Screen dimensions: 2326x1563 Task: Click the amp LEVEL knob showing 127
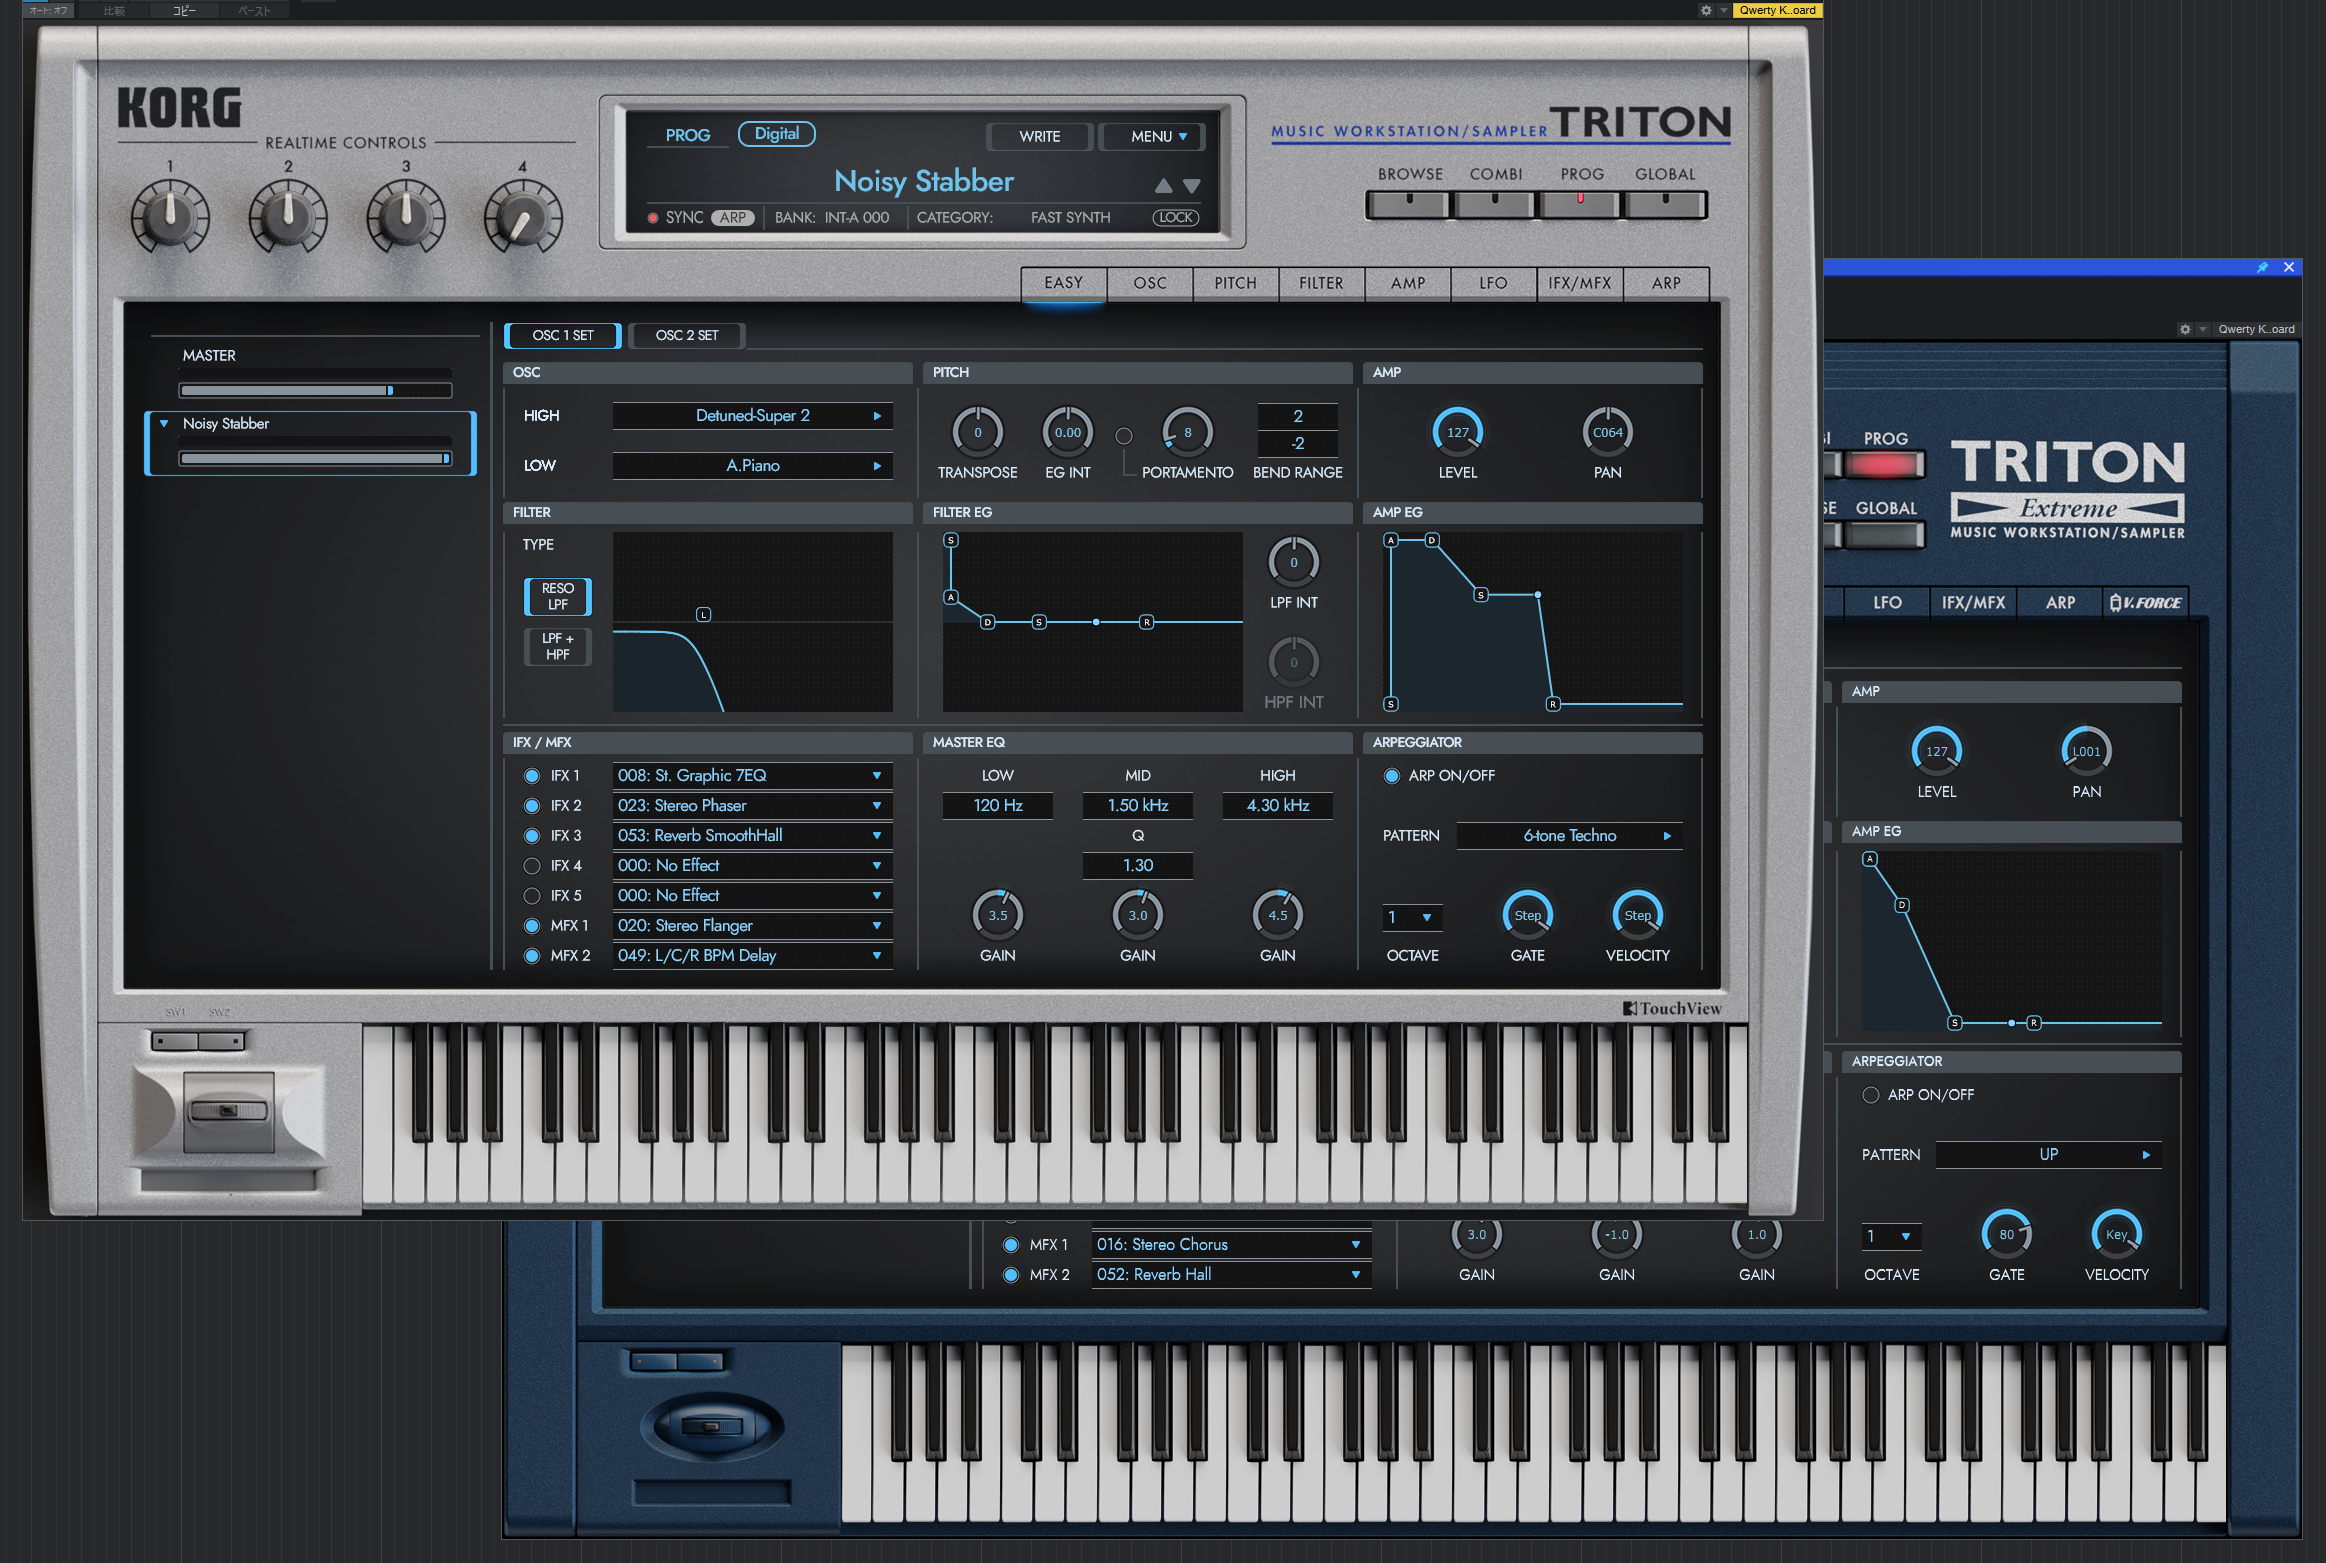click(1457, 432)
